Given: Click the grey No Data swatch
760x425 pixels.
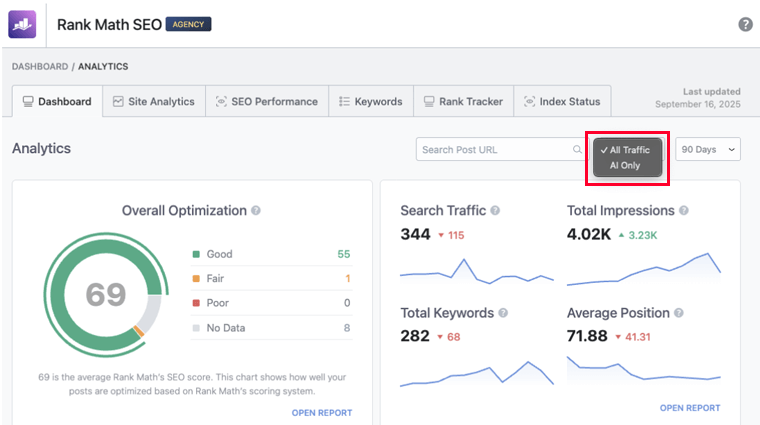Looking at the screenshot, I should 196,328.
